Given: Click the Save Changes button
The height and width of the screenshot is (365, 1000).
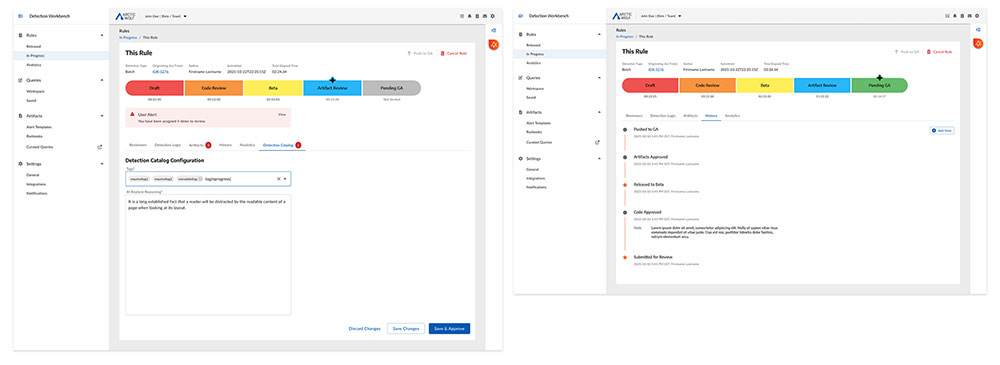Looking at the screenshot, I should pyautogui.click(x=406, y=329).
